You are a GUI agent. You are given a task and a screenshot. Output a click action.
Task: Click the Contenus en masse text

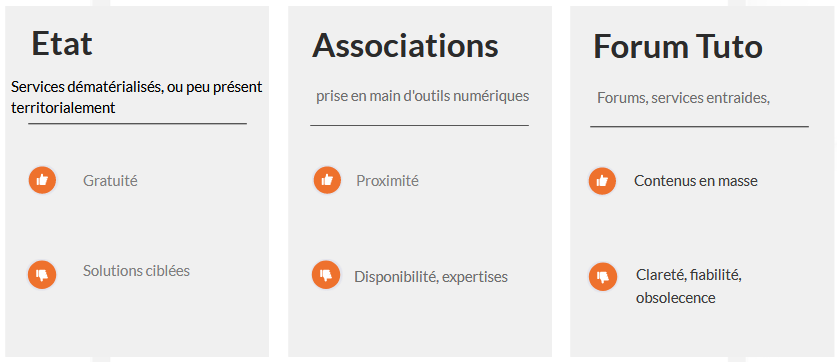coord(696,181)
